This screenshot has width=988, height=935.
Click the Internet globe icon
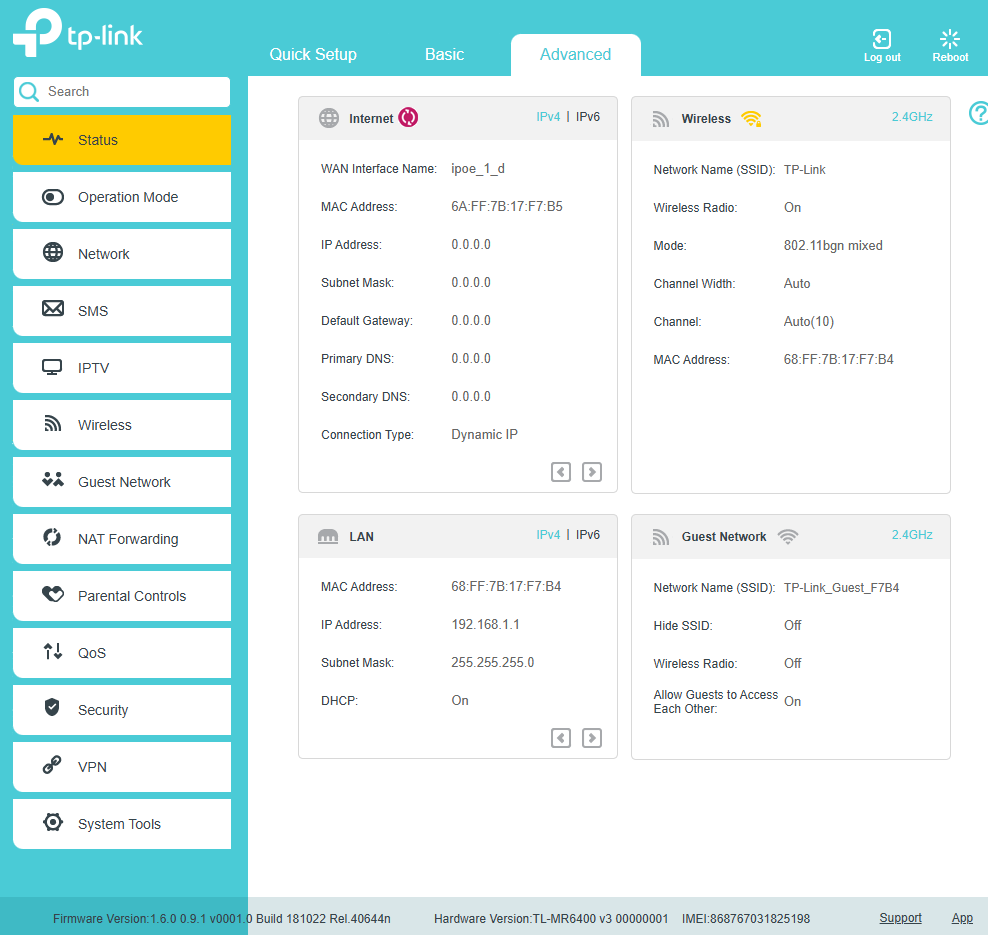(328, 118)
